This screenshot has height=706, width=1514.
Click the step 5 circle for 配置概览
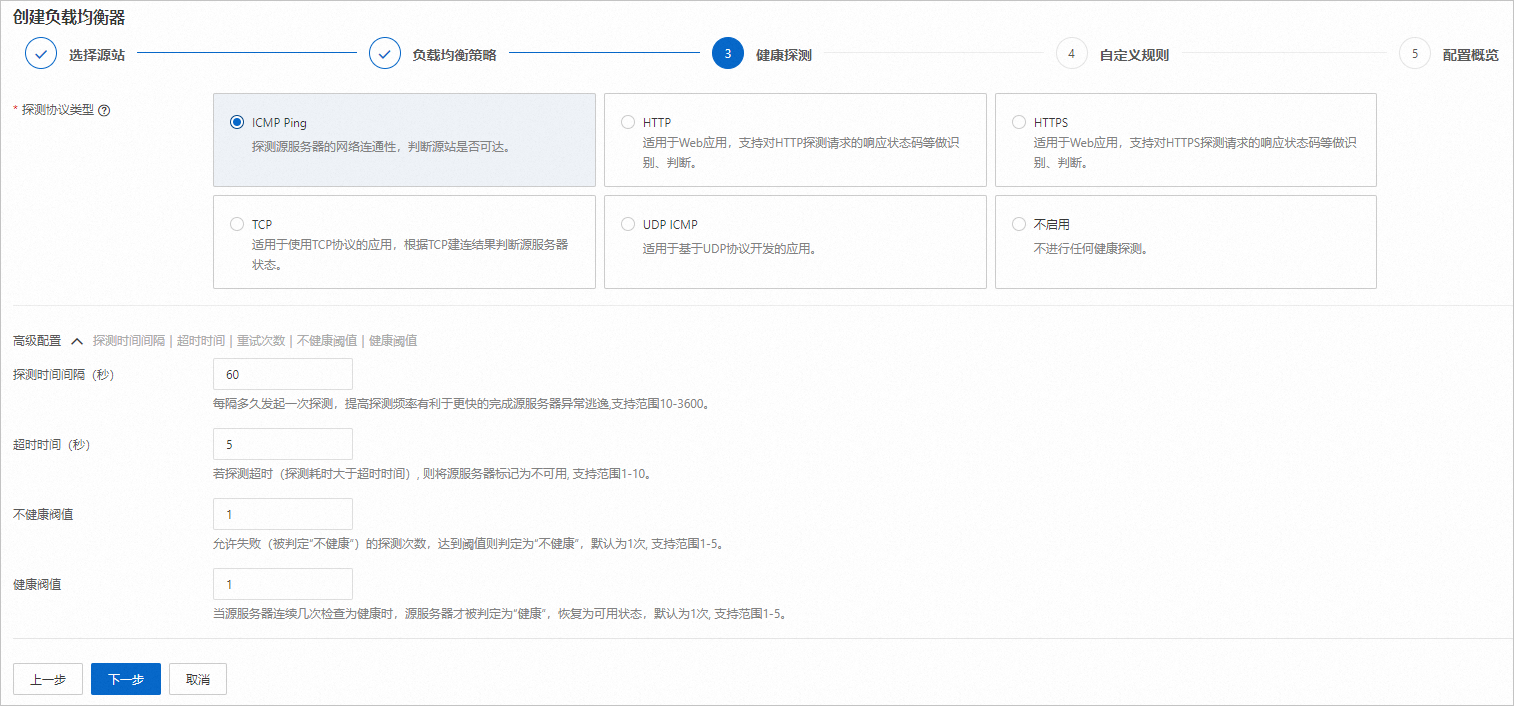[1415, 54]
